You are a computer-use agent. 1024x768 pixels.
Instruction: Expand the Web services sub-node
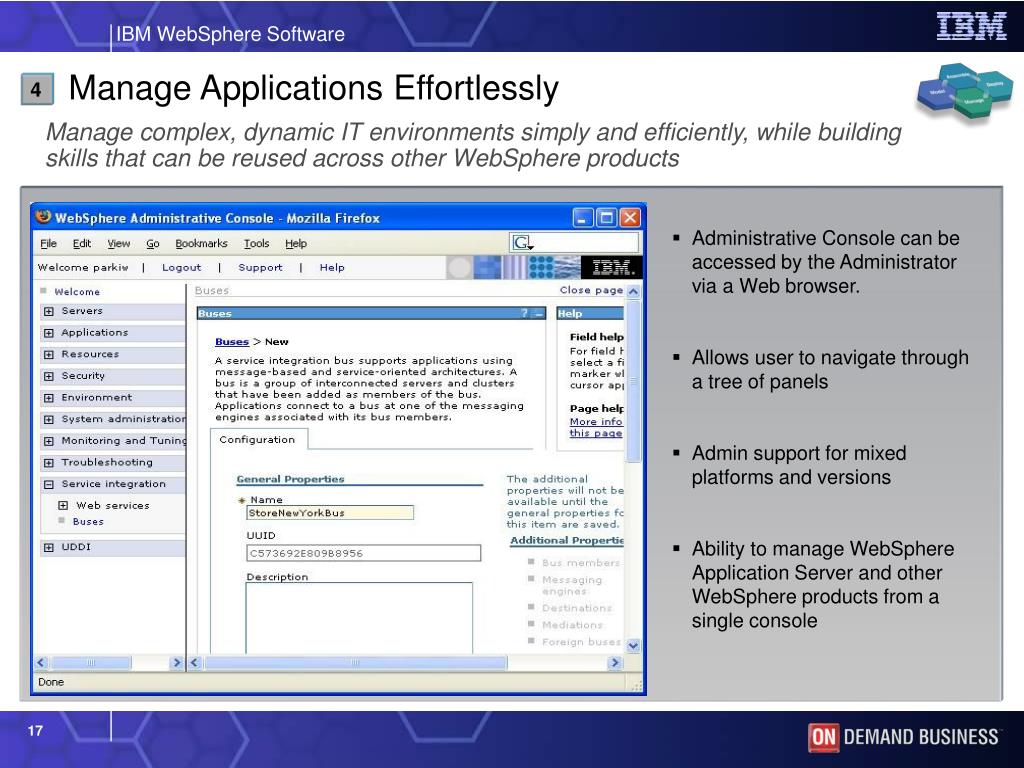(x=63, y=505)
